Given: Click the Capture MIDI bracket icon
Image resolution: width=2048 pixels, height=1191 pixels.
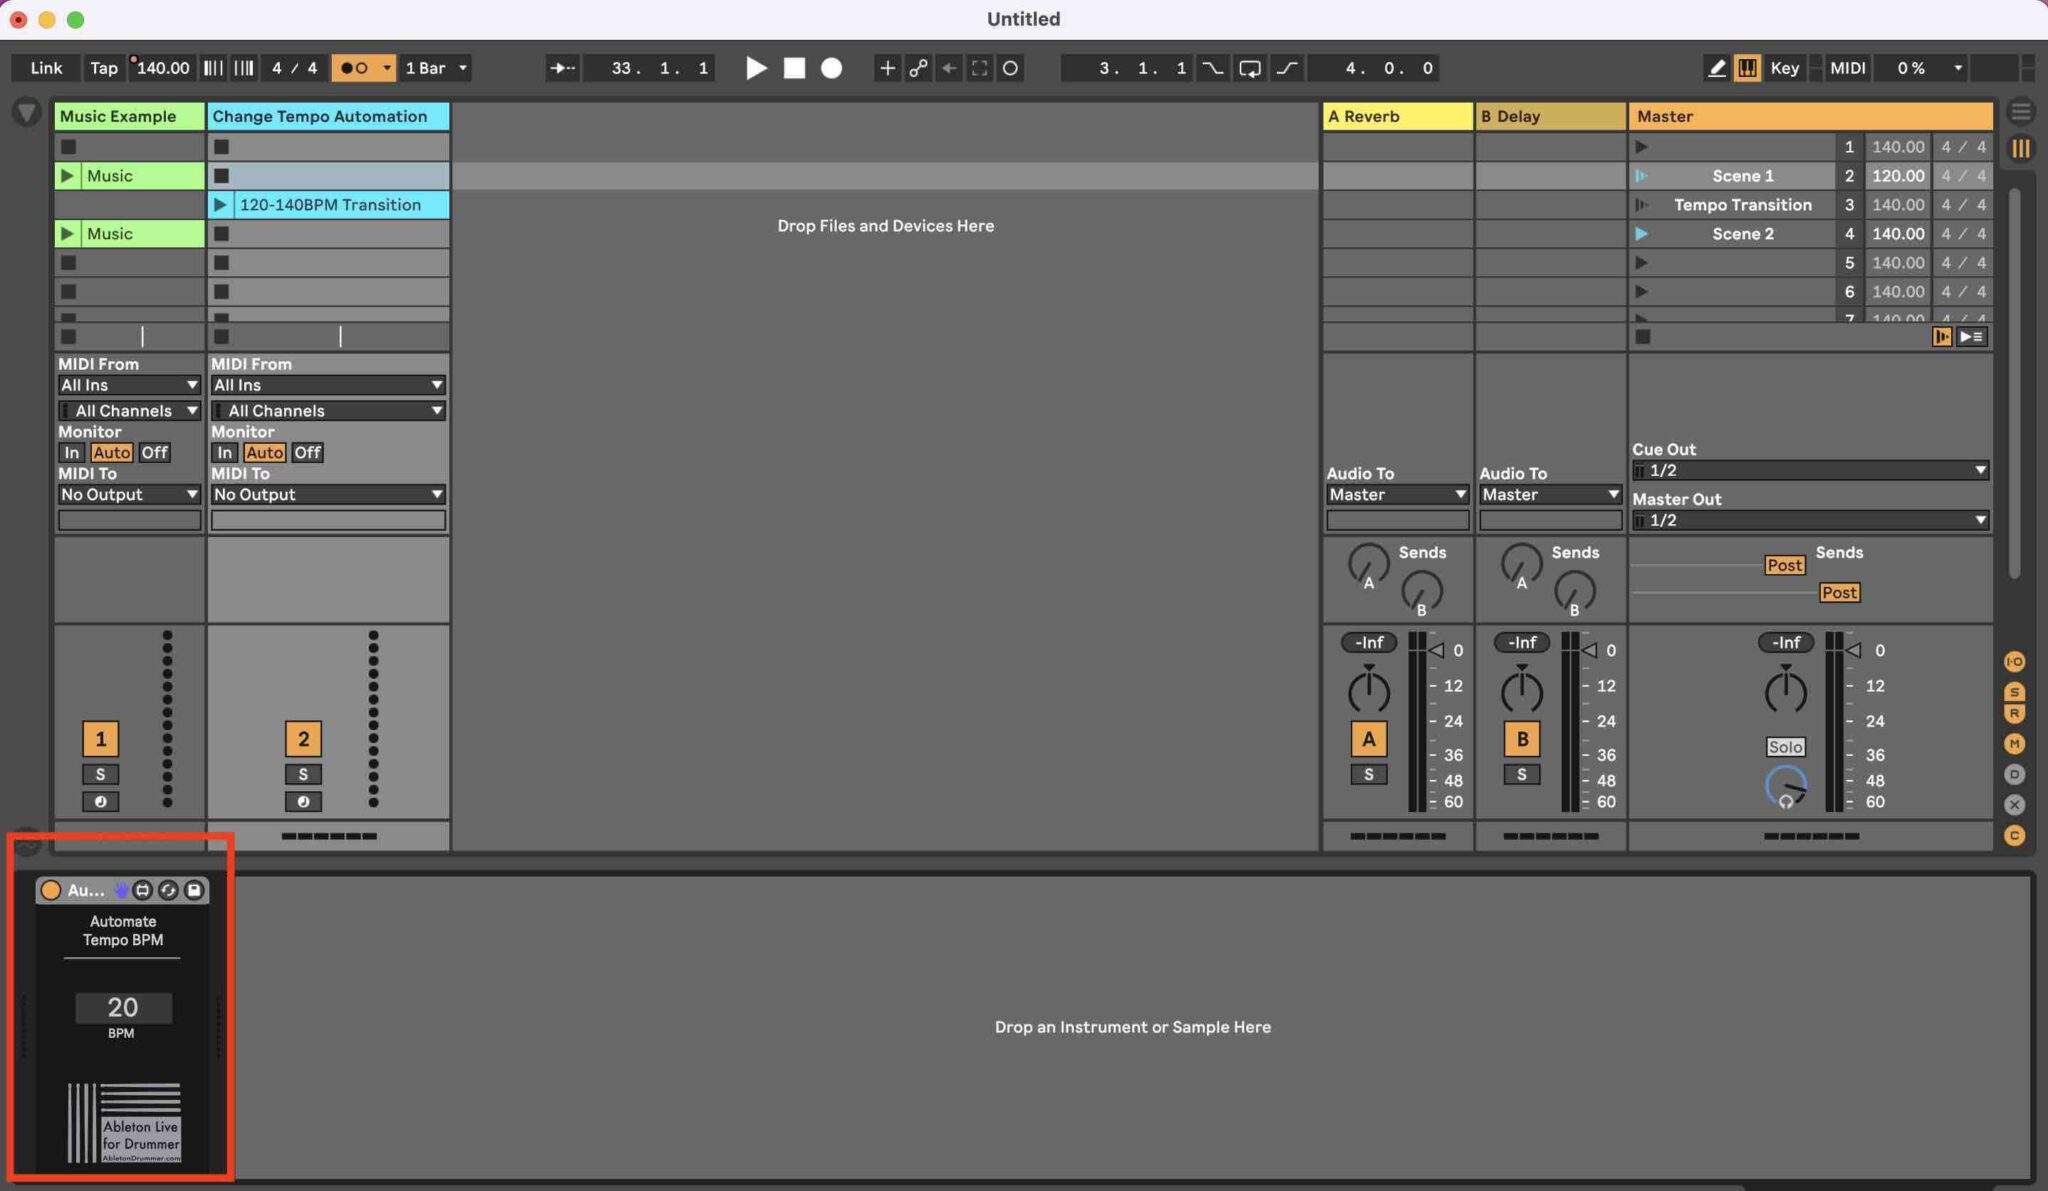Looking at the screenshot, I should [980, 68].
